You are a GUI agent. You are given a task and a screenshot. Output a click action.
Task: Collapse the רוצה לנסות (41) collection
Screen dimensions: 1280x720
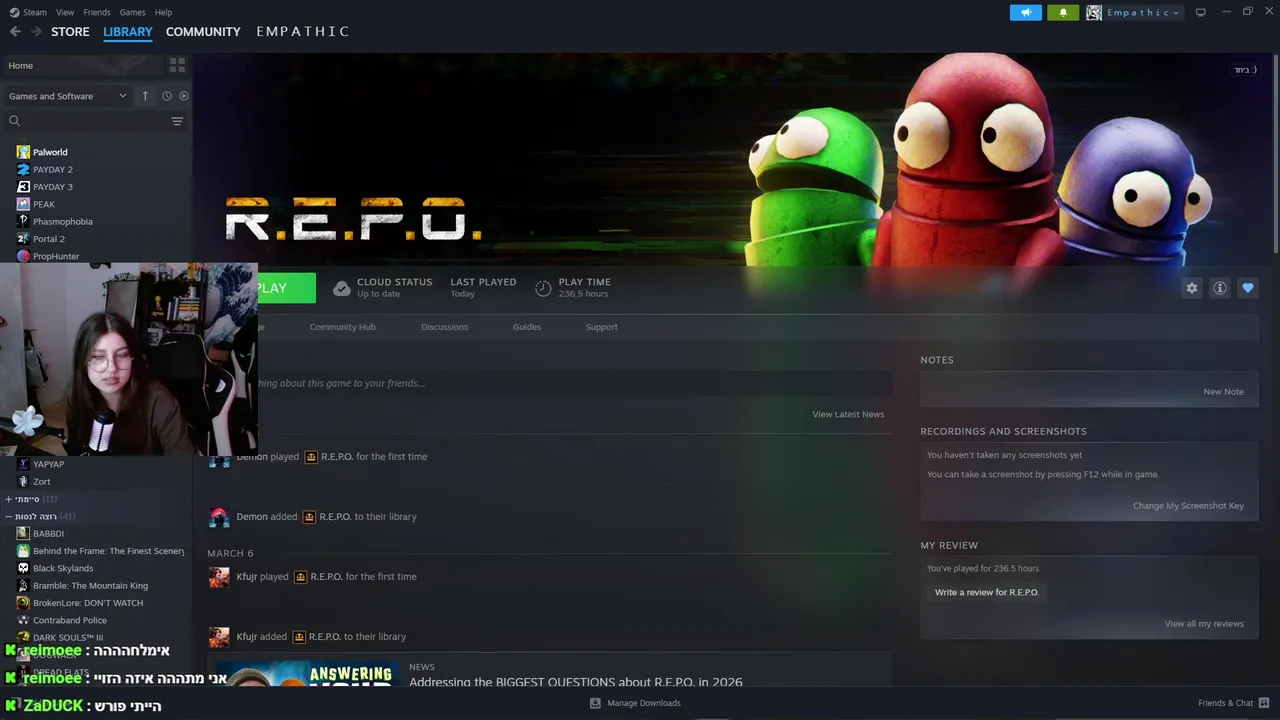click(x=40, y=516)
